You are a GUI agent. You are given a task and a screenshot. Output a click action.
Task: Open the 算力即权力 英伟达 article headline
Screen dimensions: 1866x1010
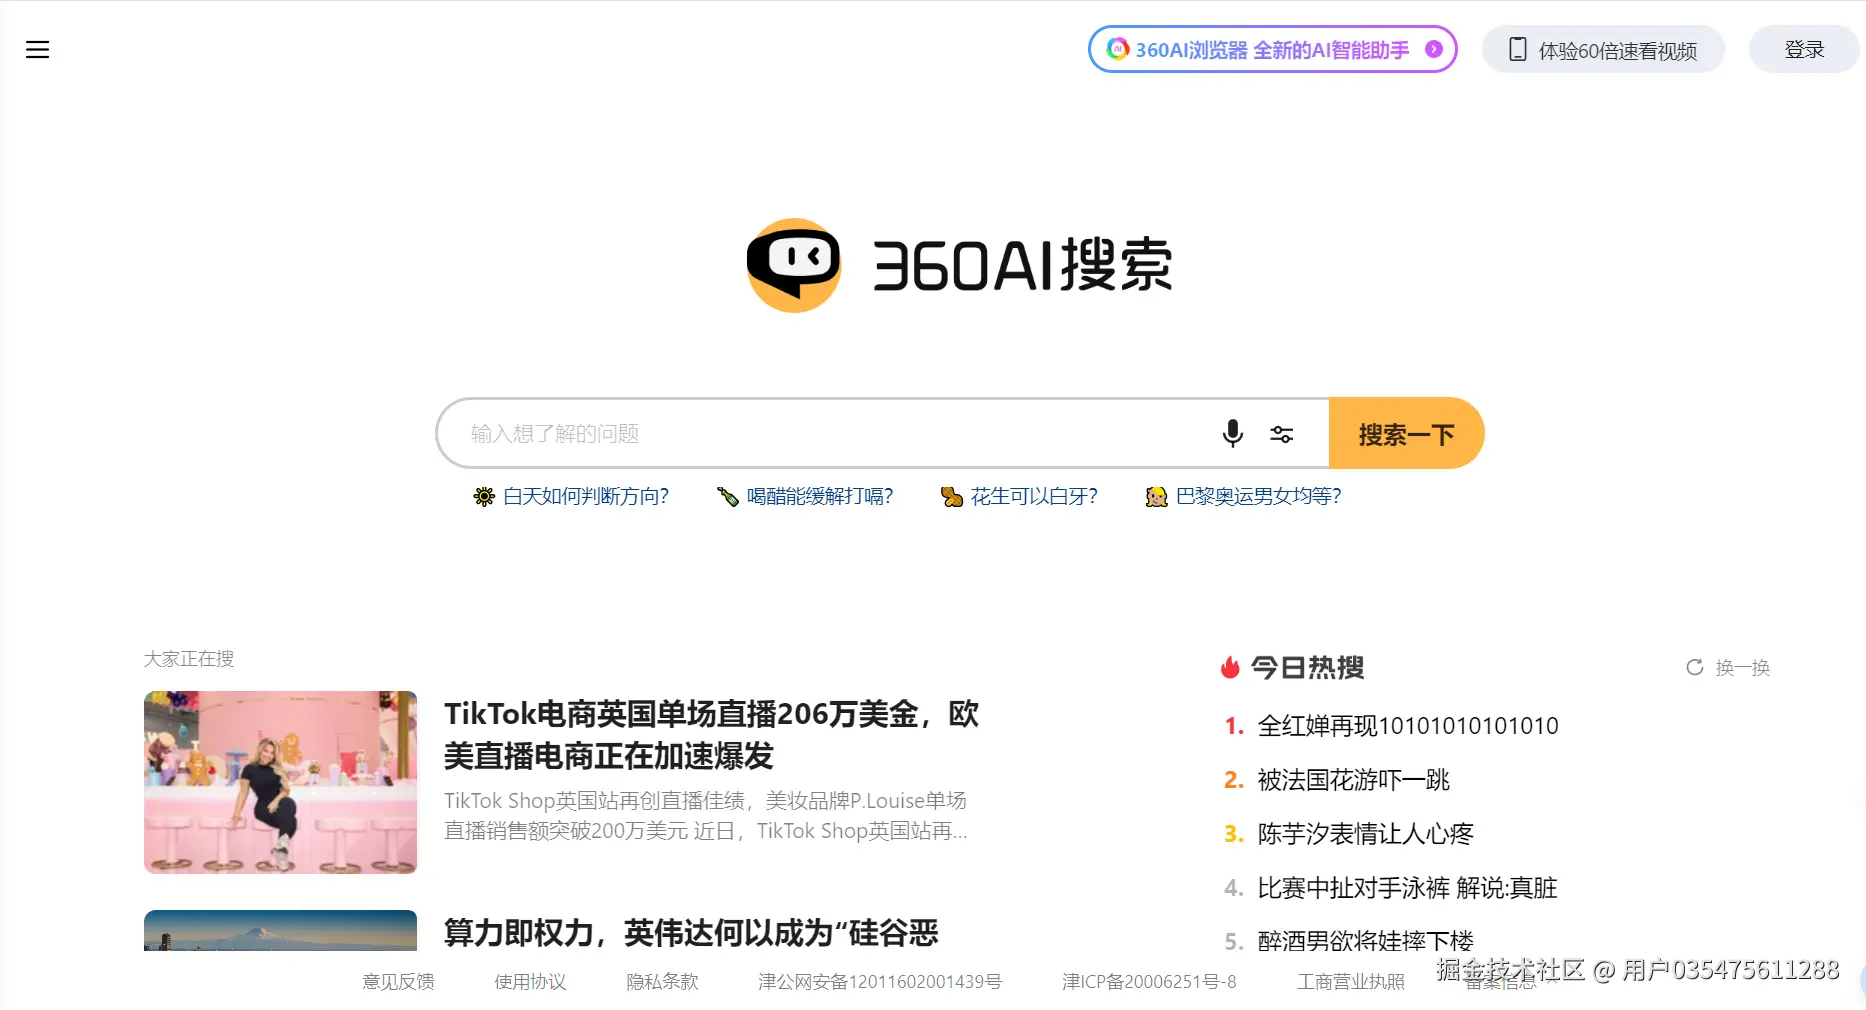click(691, 933)
